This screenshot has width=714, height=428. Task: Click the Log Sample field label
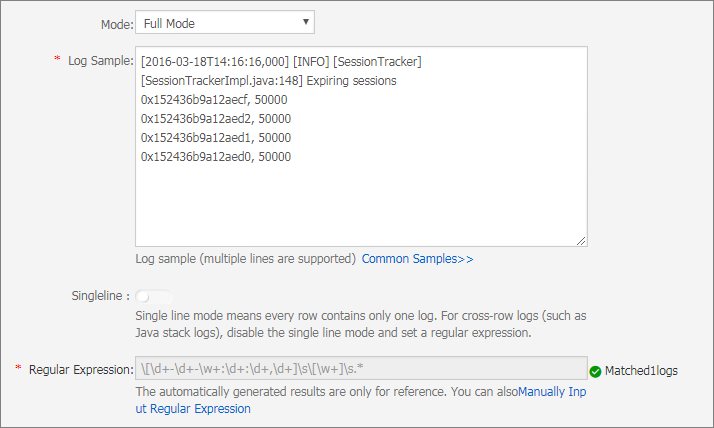coord(101,61)
